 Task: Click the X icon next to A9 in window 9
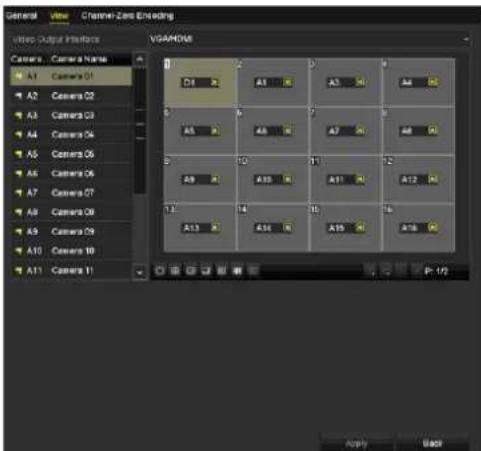pyautogui.click(x=214, y=180)
